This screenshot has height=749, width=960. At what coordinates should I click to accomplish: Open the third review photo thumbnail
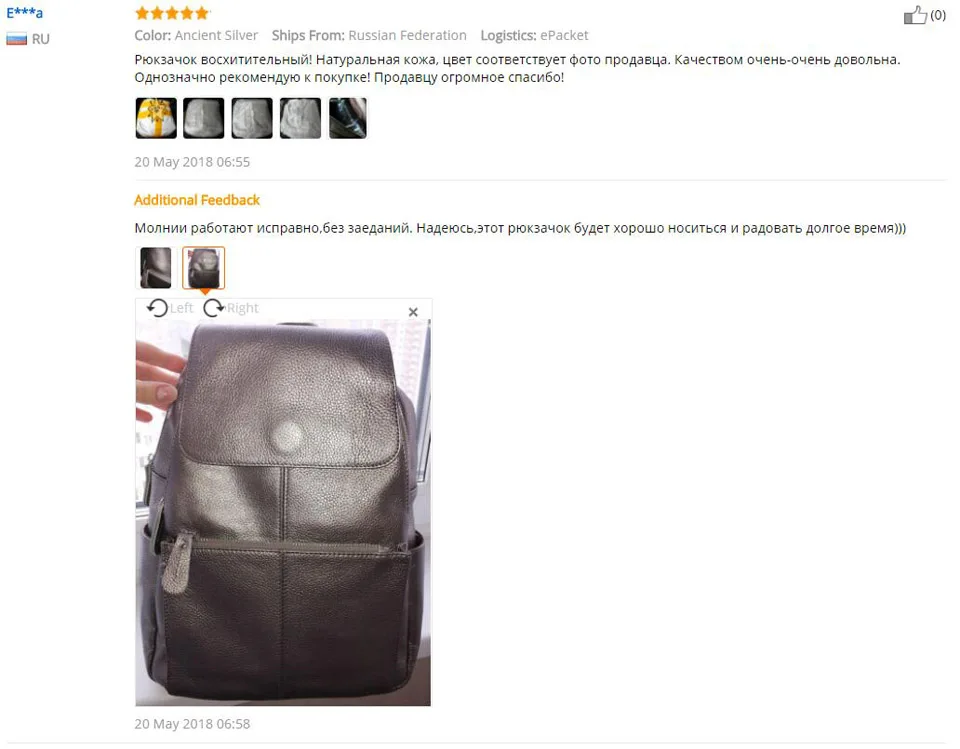point(252,118)
